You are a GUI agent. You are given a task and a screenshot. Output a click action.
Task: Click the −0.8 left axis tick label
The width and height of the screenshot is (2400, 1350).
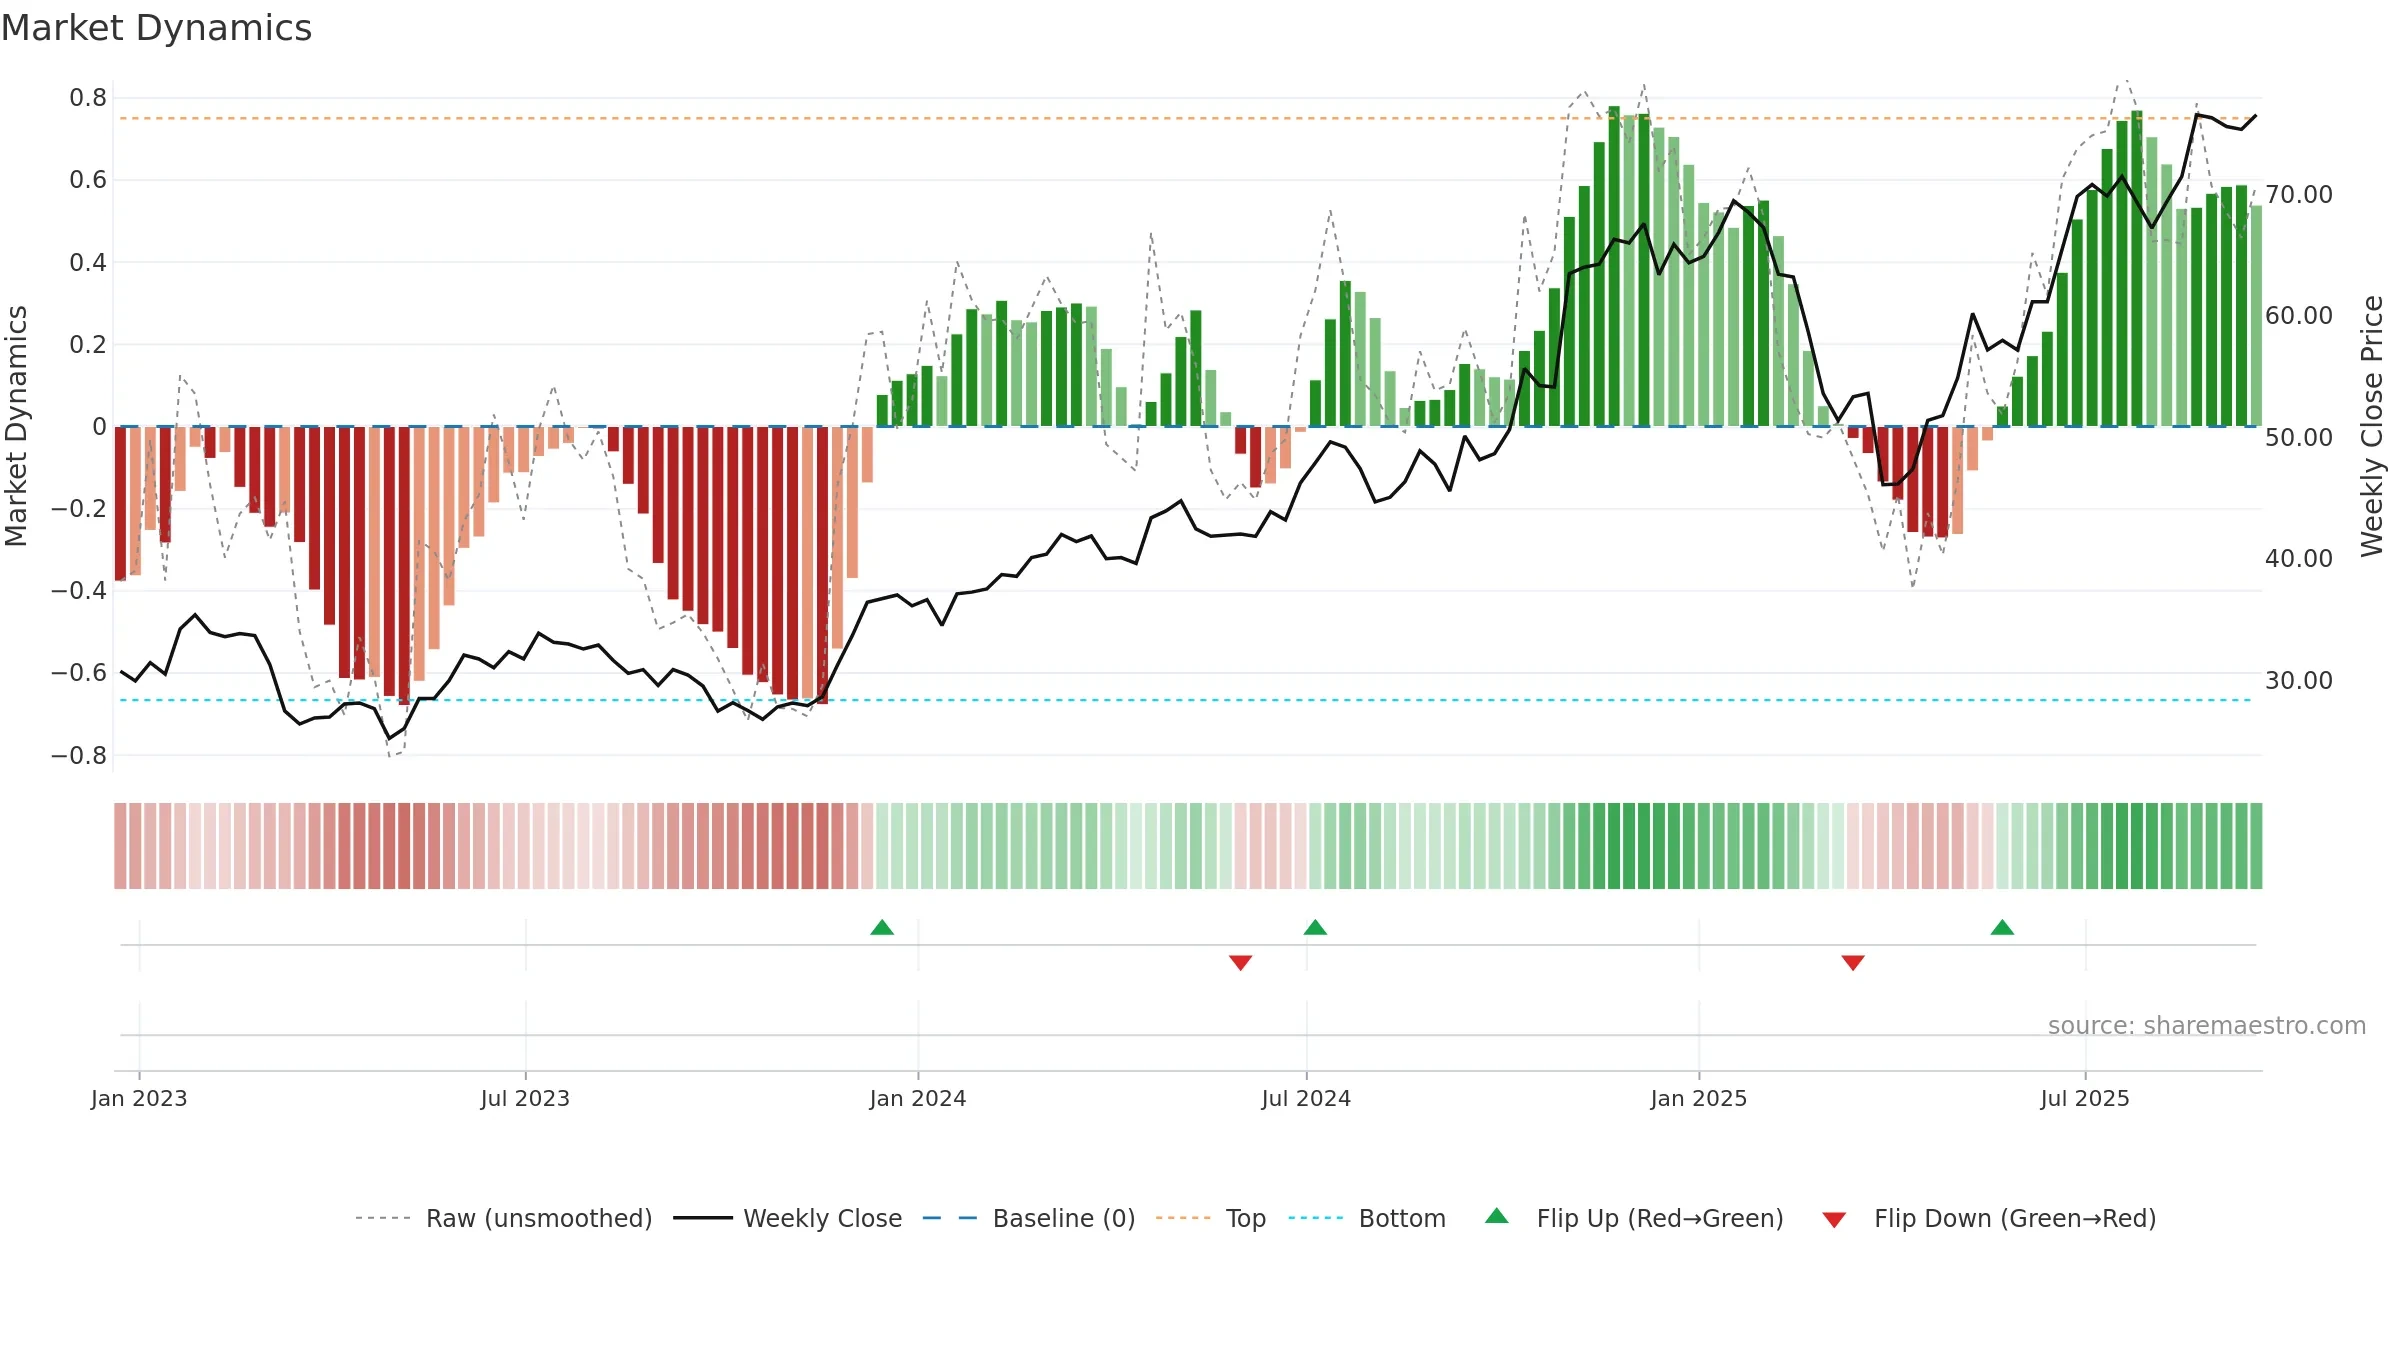coord(79,756)
